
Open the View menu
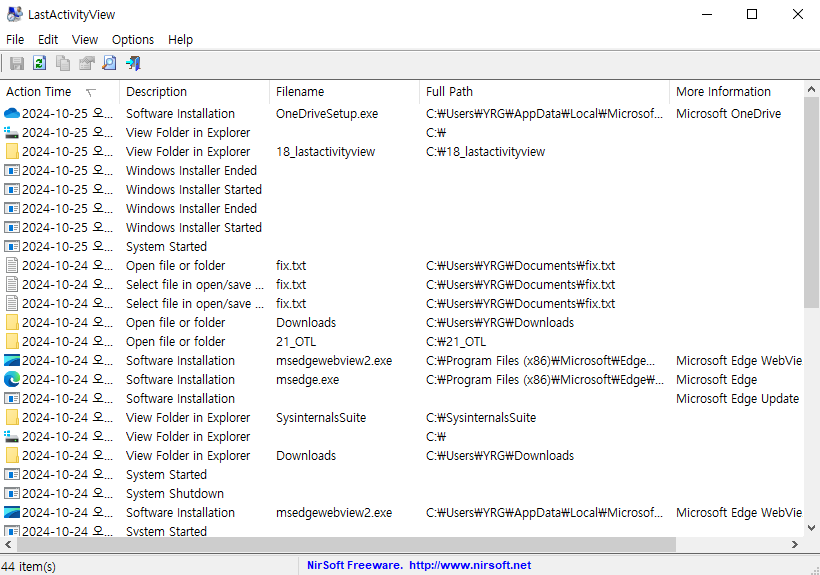85,40
